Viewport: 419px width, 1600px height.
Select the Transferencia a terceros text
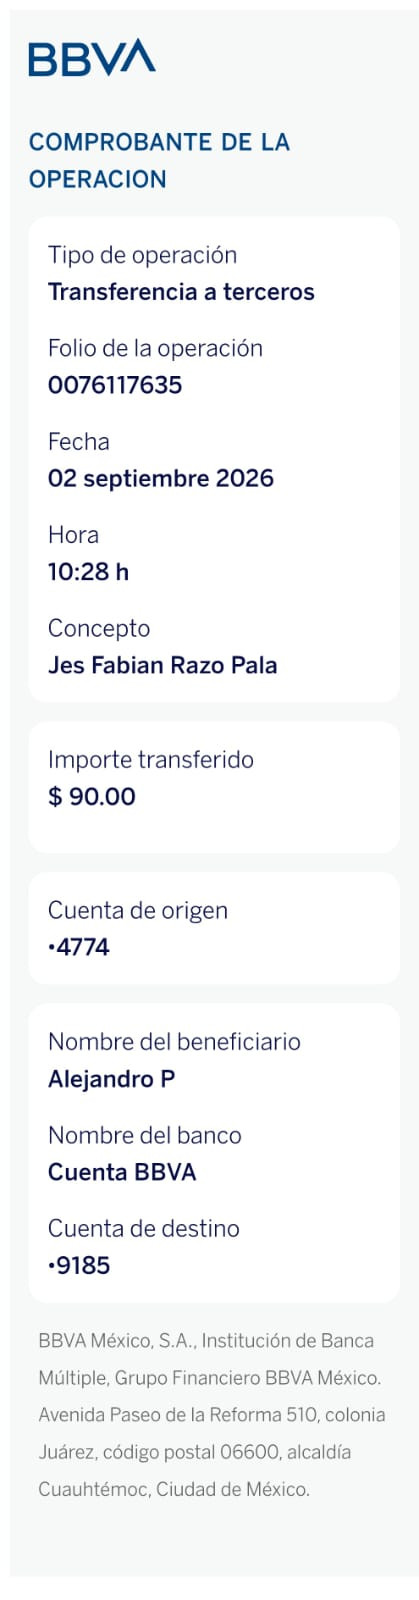181,292
